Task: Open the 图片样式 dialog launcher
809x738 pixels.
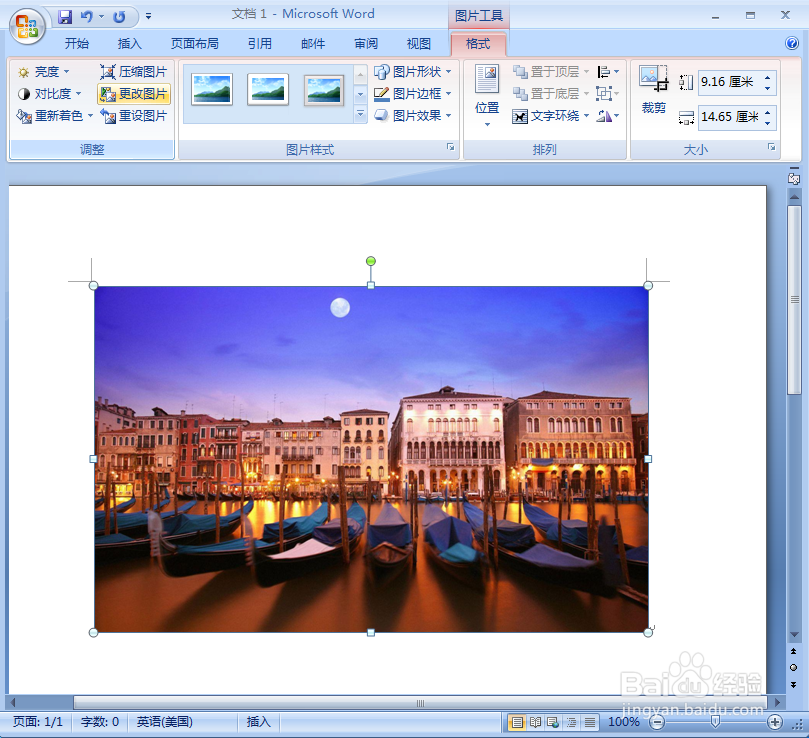Action: click(x=450, y=146)
